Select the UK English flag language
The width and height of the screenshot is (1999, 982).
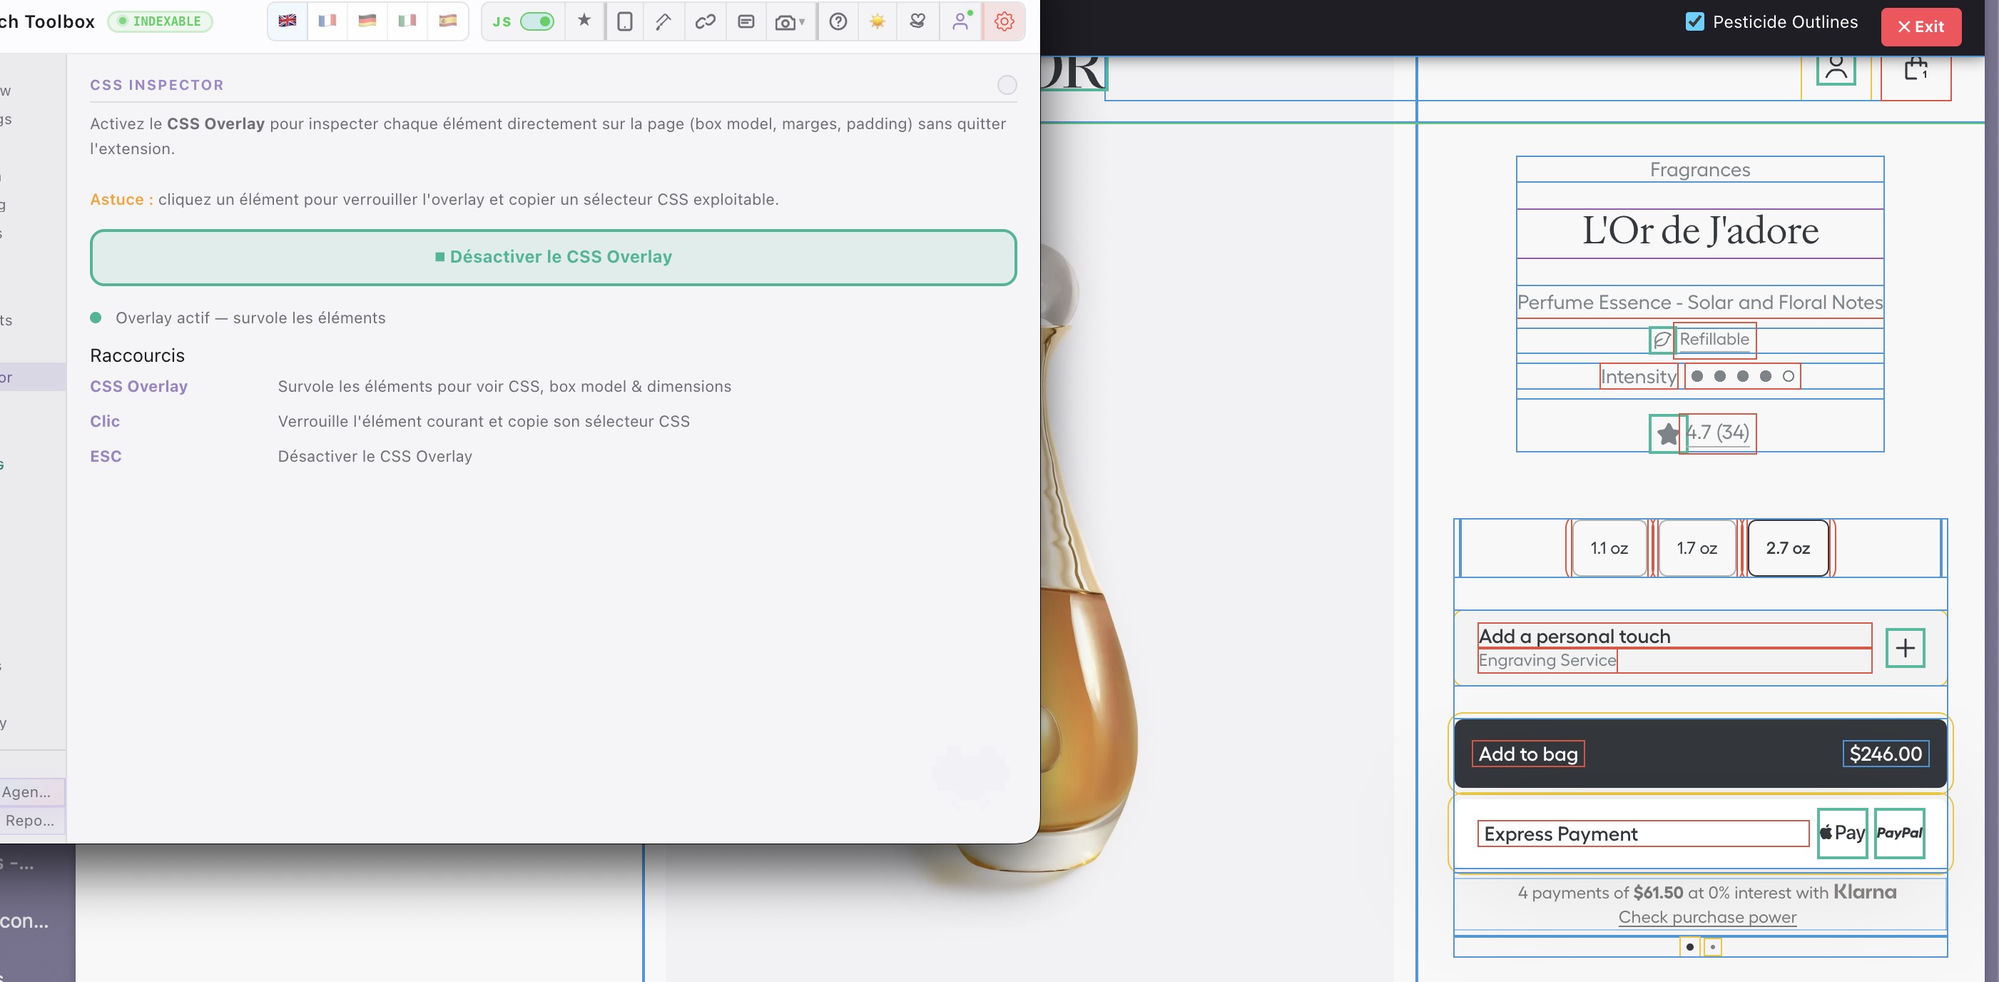287,21
